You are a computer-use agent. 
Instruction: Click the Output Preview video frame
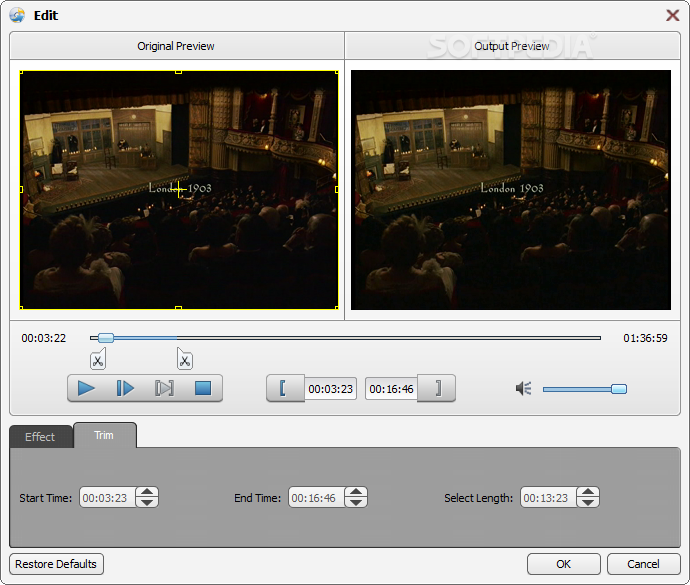pyautogui.click(x=511, y=190)
